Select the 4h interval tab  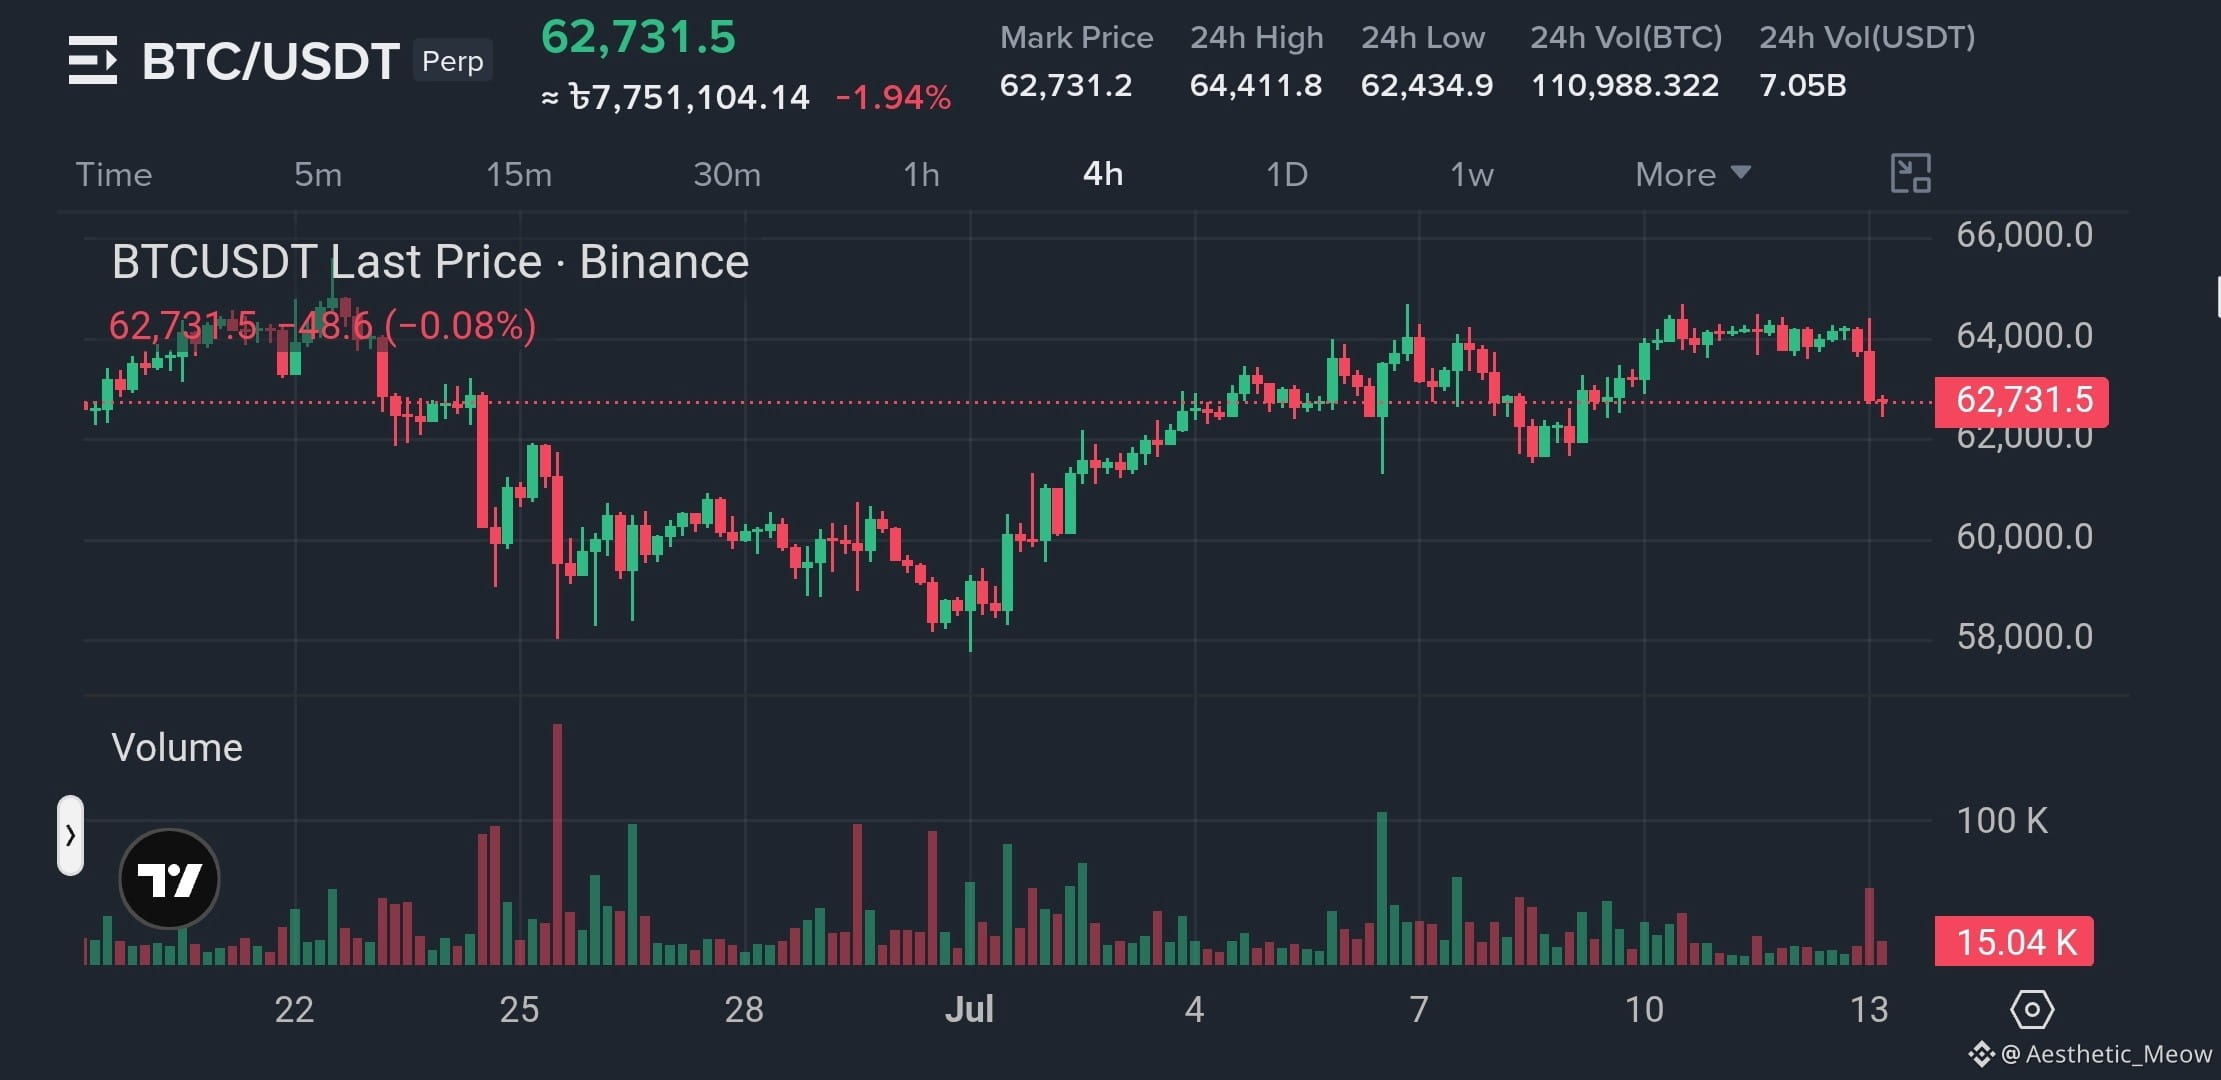click(x=1103, y=174)
